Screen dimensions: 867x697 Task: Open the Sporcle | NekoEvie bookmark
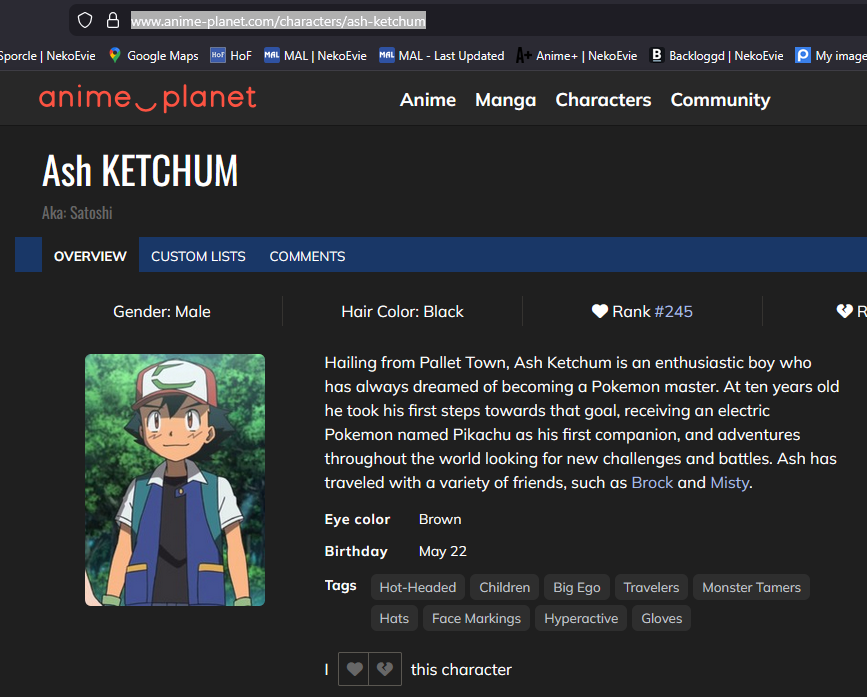[47, 56]
